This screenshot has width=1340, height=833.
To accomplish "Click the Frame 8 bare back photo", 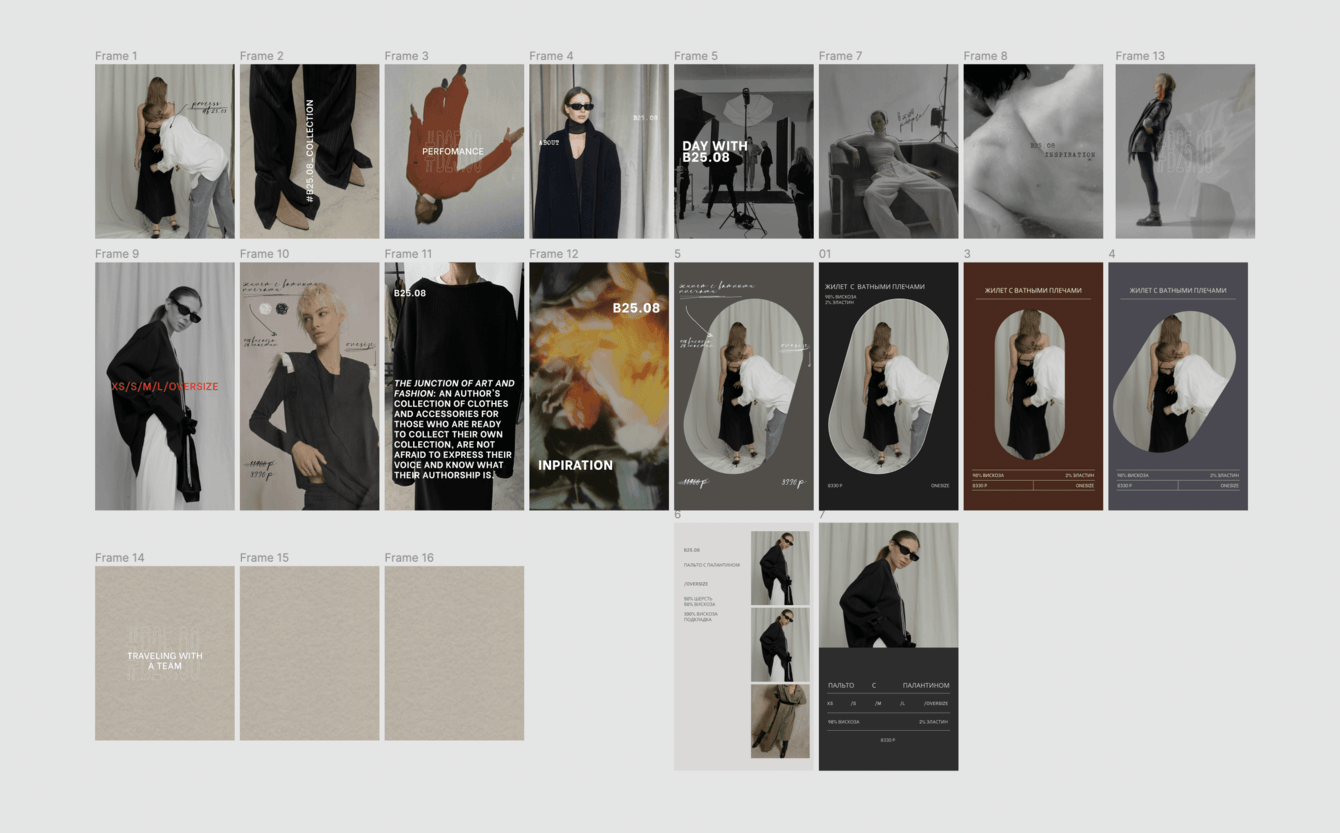I will (1033, 151).
